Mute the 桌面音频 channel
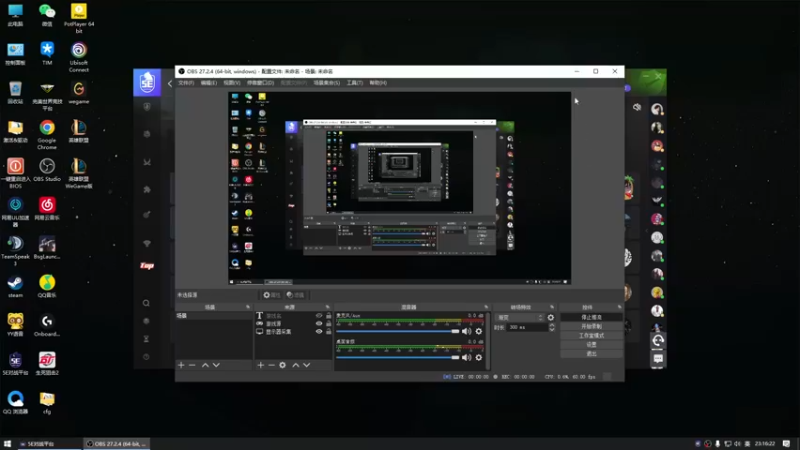The image size is (800, 450). [466, 358]
